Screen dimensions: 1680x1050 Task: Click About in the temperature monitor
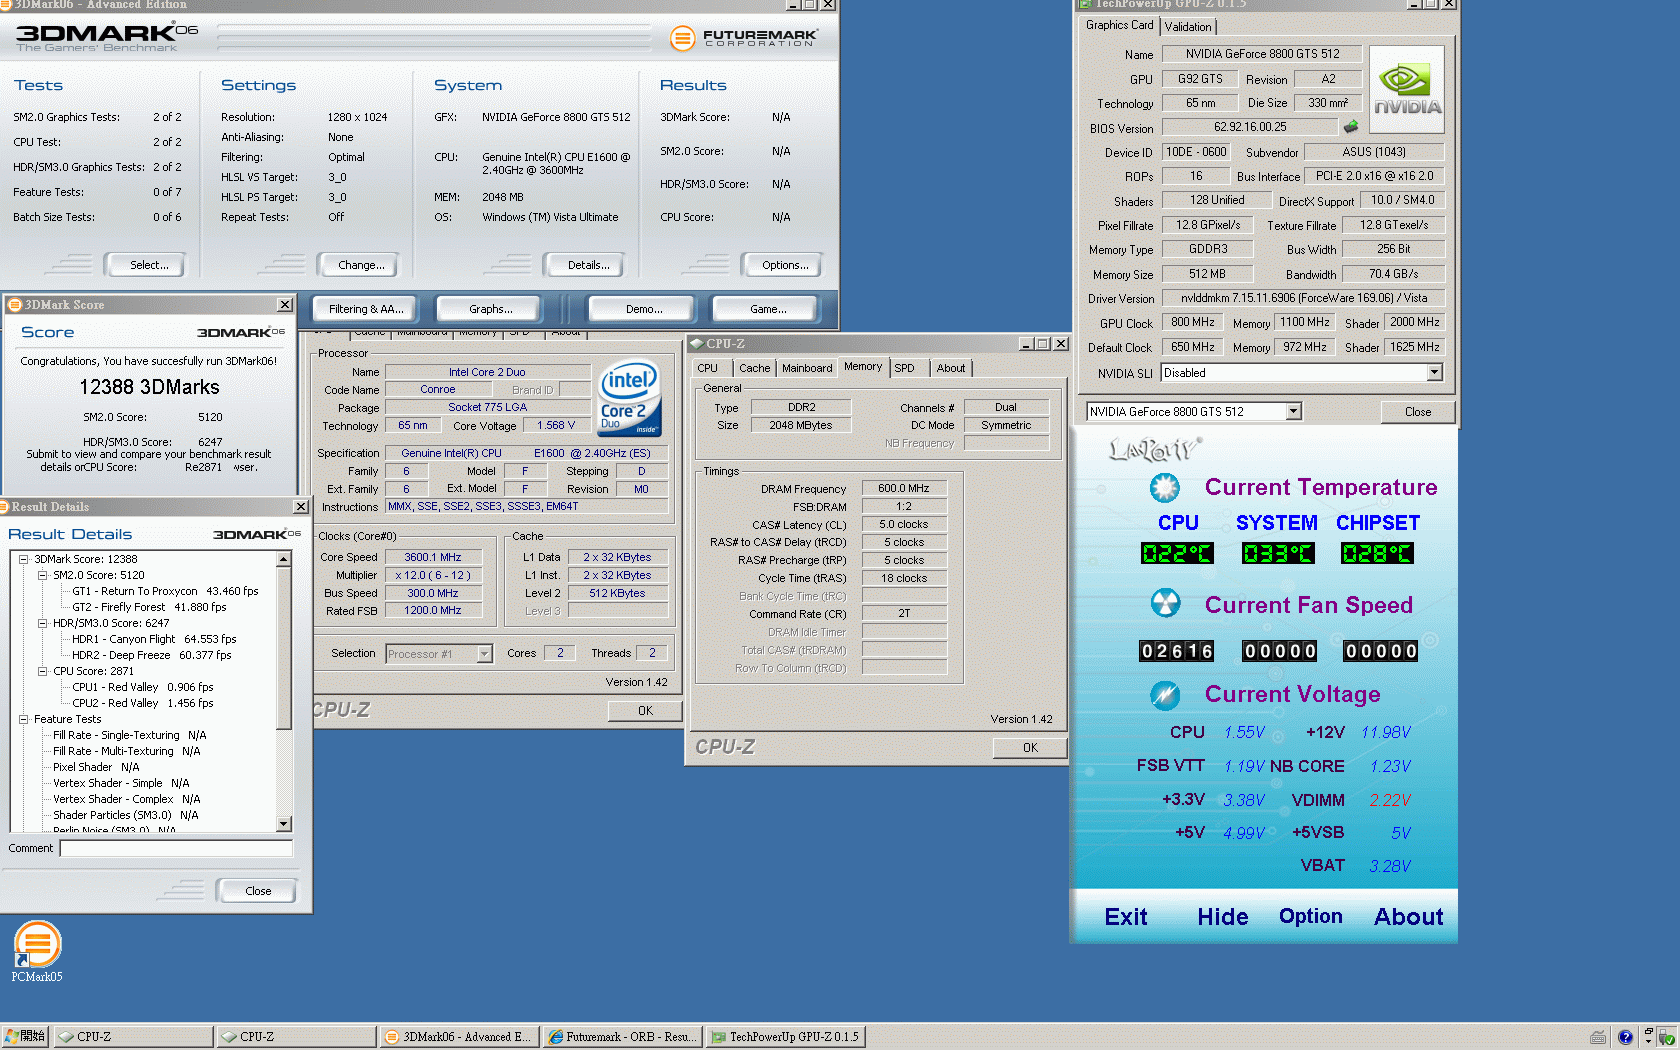(x=1408, y=917)
